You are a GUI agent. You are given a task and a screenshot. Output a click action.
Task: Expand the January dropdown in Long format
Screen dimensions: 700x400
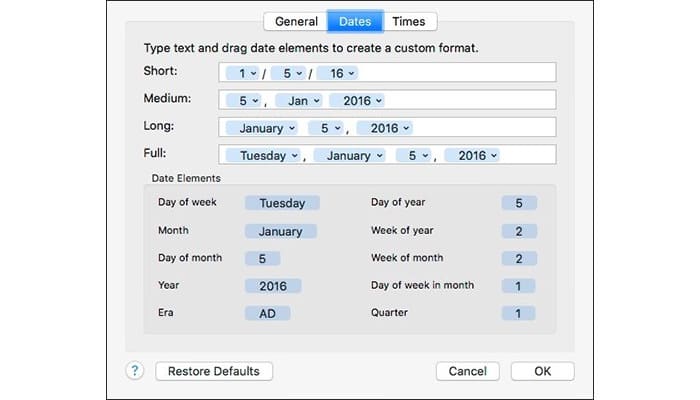click(x=262, y=128)
